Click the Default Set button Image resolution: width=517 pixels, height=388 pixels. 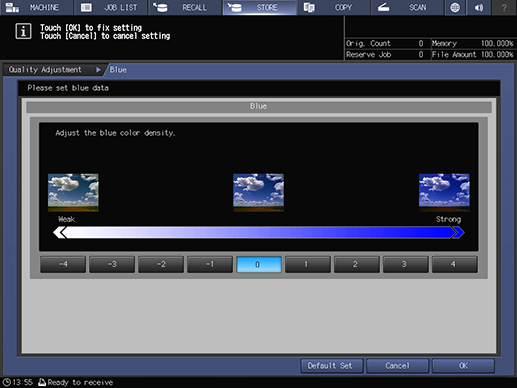(x=332, y=366)
